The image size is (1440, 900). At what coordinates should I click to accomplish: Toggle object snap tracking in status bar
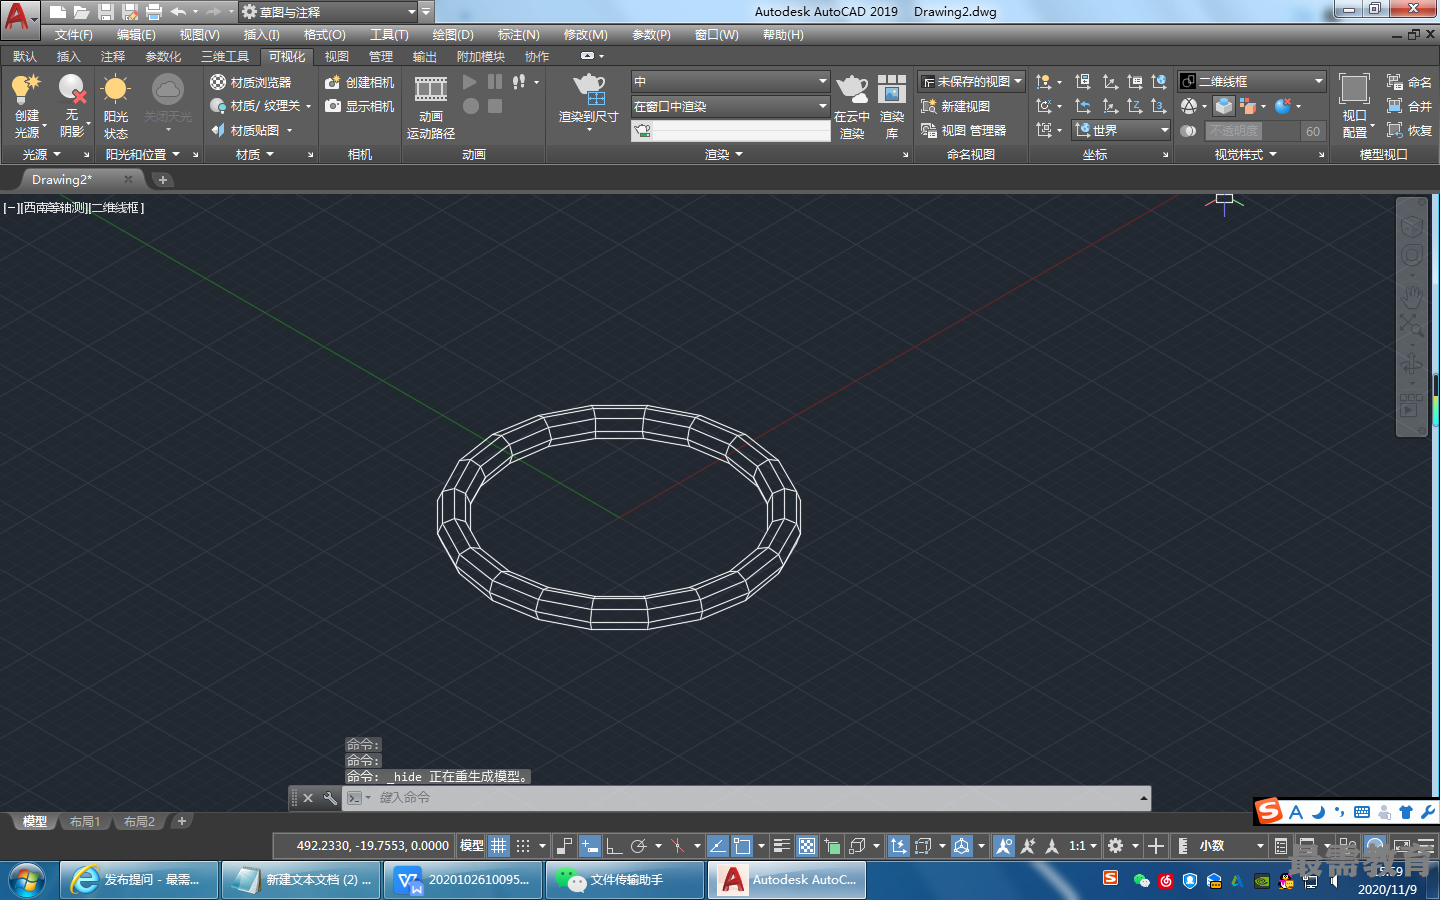coord(717,846)
